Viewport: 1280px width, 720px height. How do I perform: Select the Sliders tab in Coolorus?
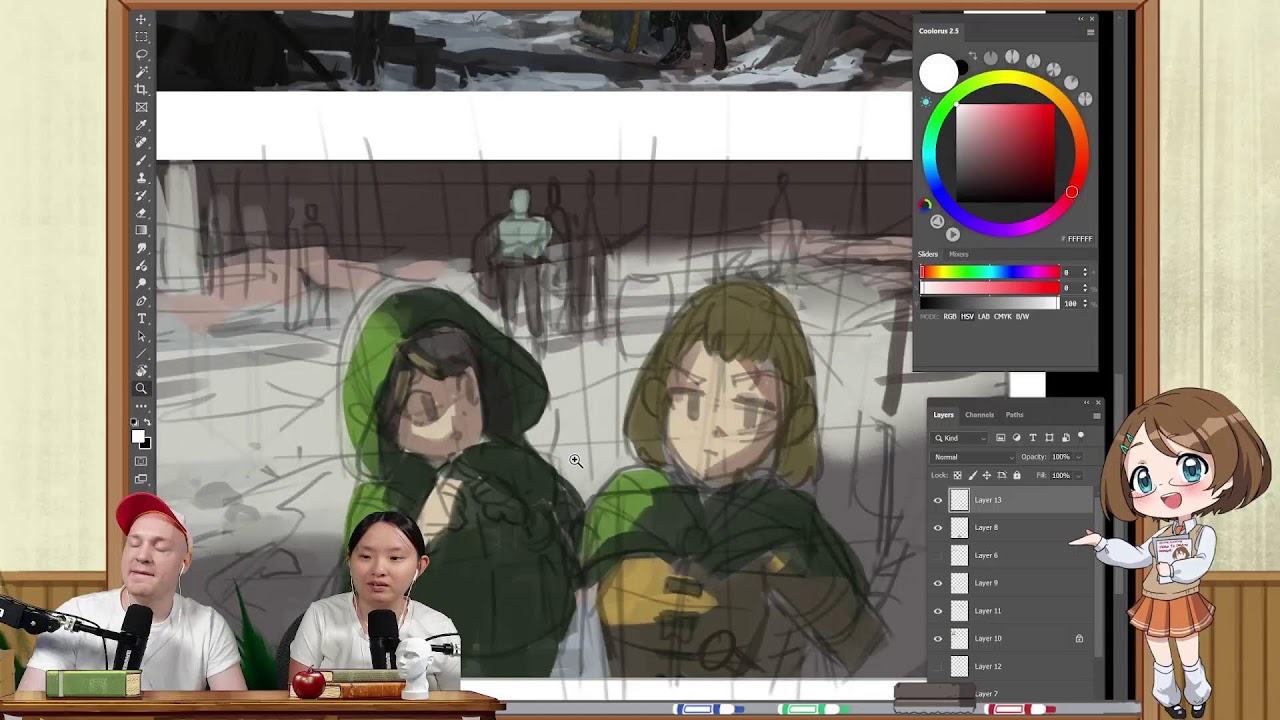[928, 254]
